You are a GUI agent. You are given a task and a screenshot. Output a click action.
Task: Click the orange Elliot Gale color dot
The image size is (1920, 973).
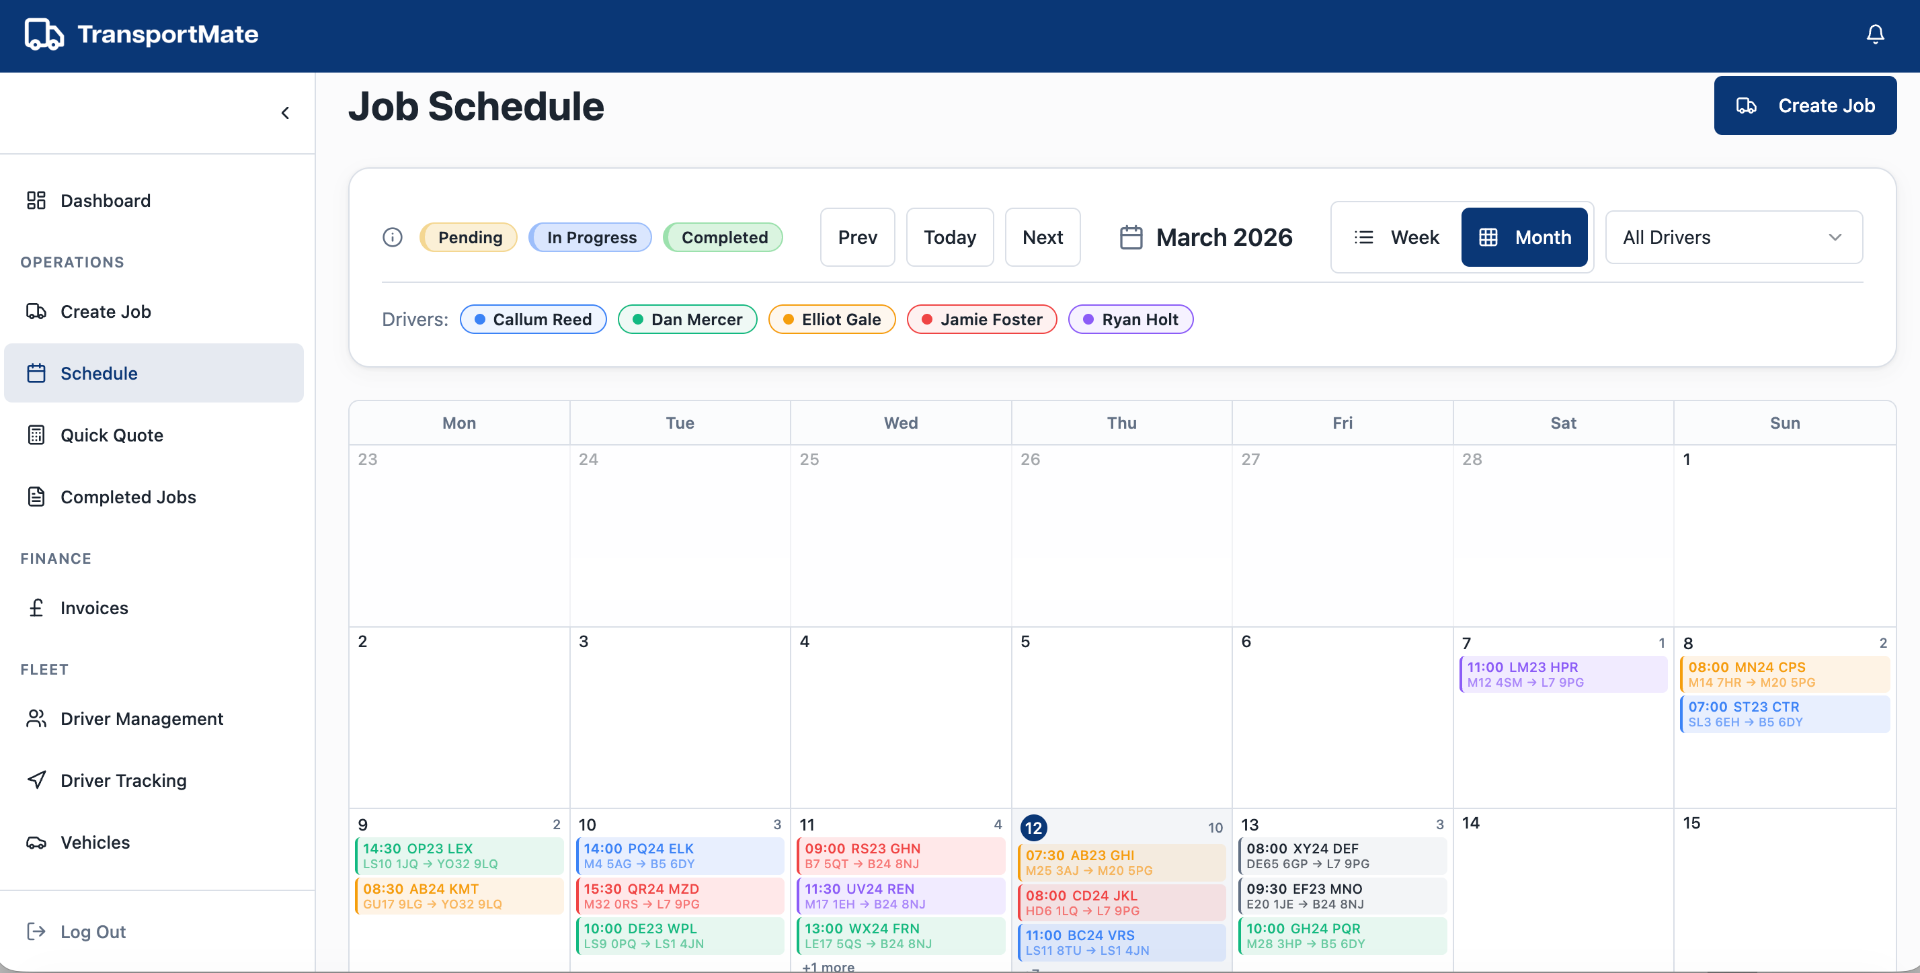click(789, 319)
